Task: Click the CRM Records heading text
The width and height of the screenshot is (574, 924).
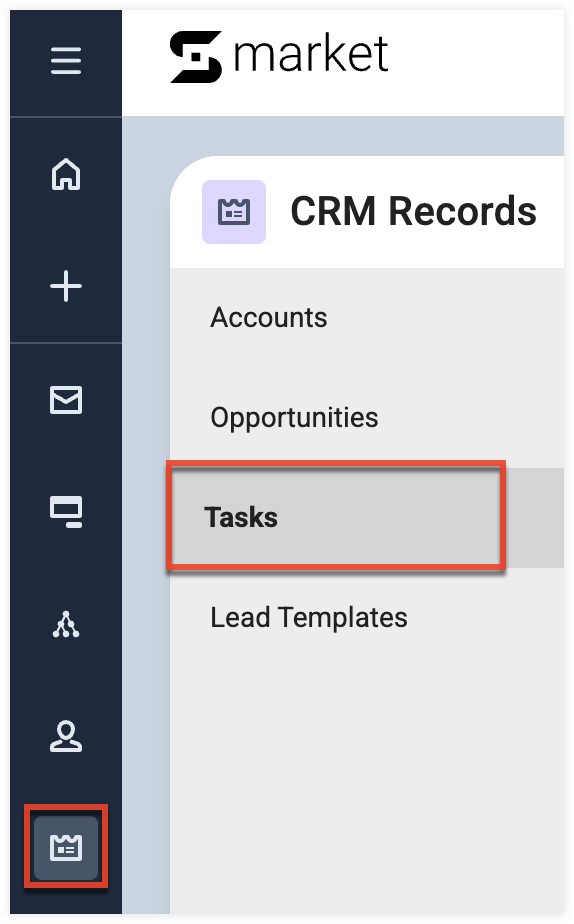Action: pos(414,211)
